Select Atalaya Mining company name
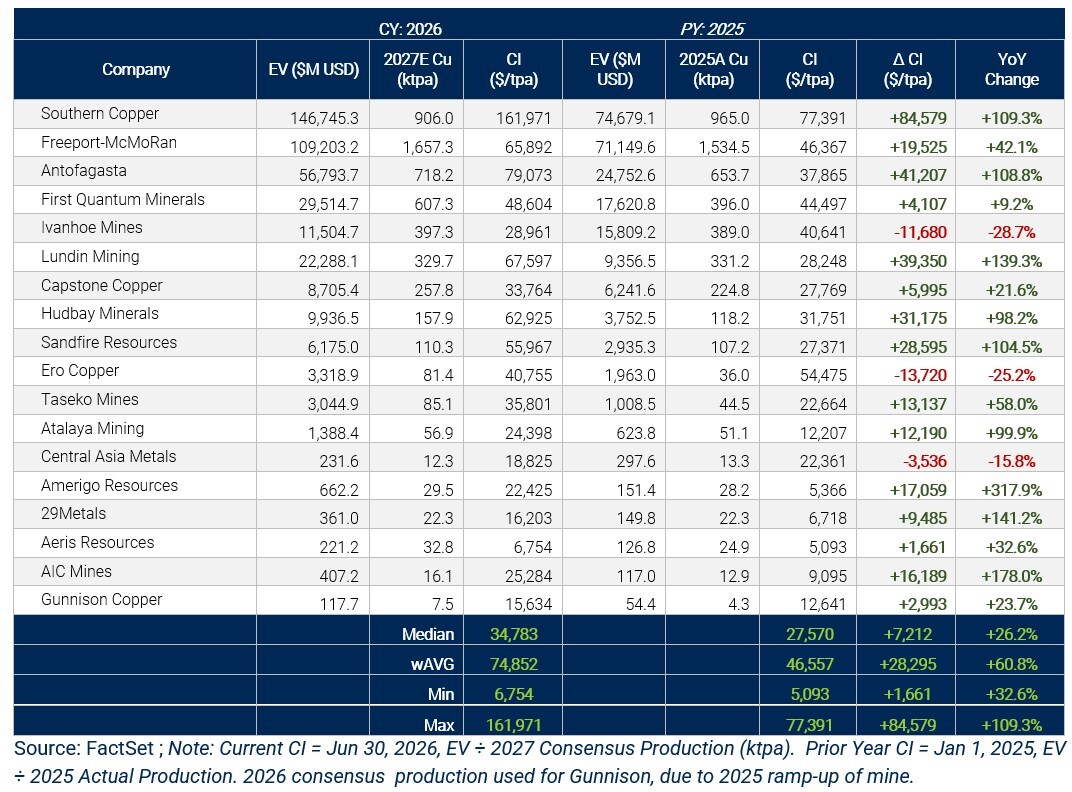 (x=92, y=428)
